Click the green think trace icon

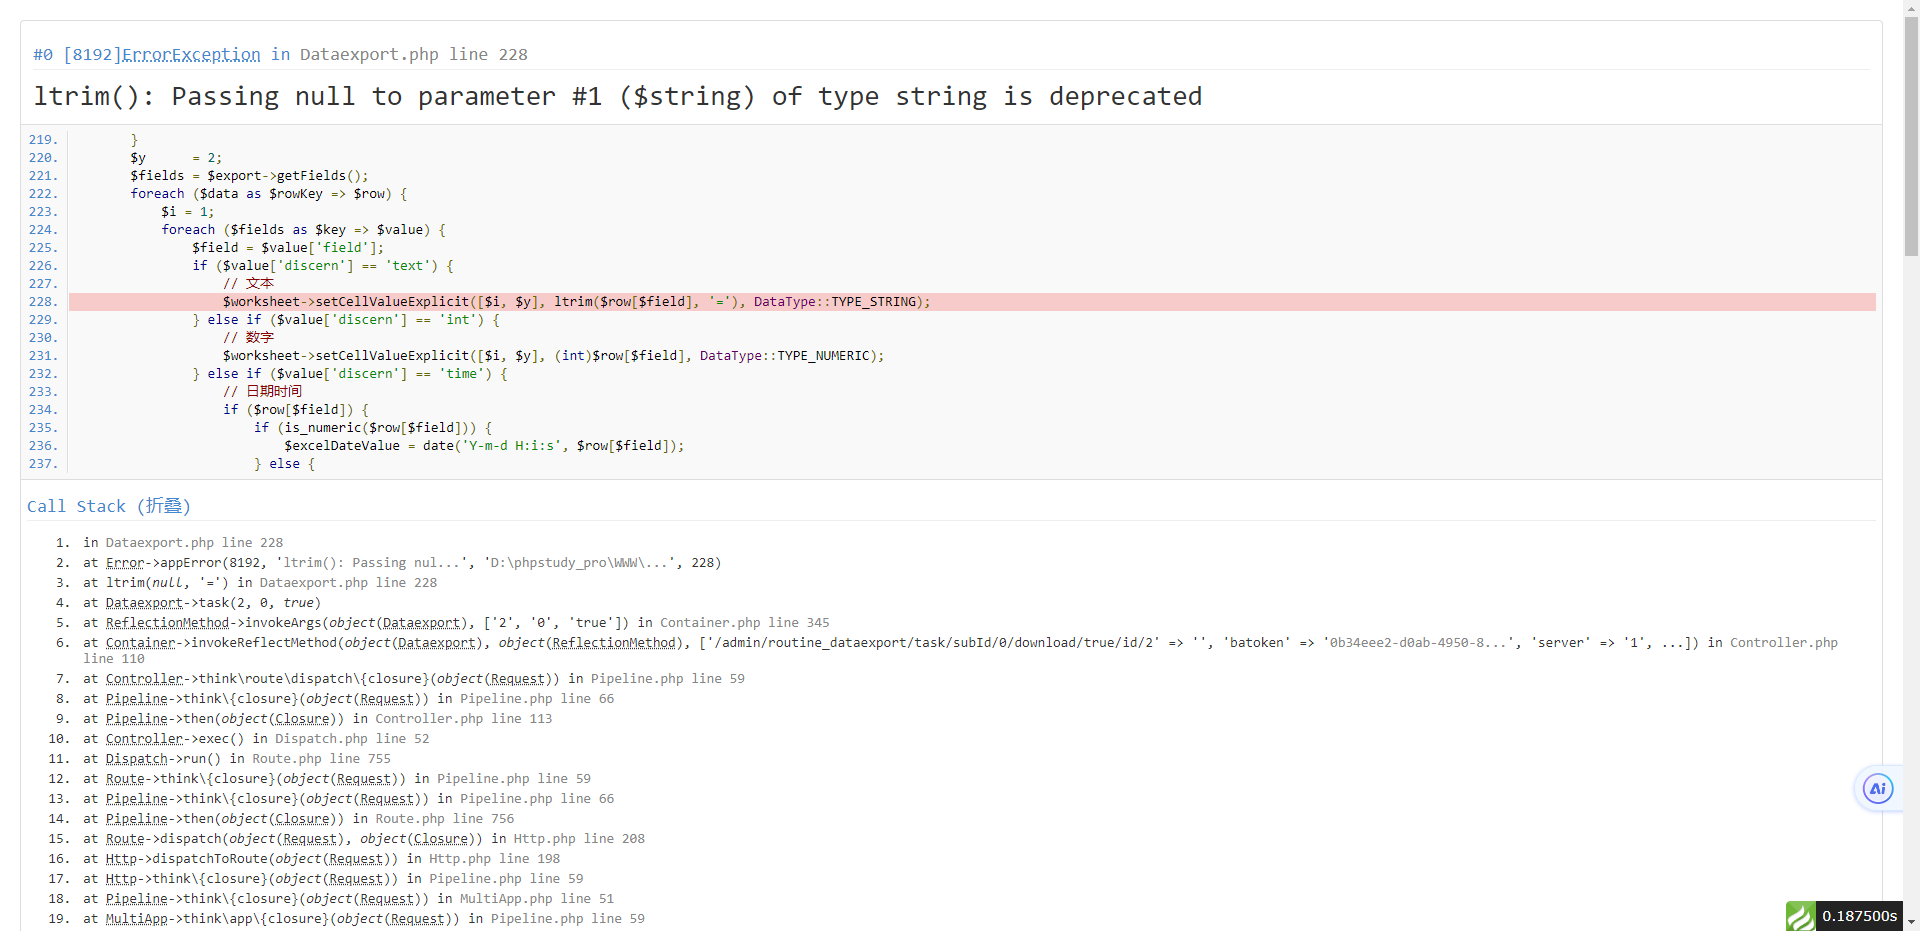coord(1800,916)
